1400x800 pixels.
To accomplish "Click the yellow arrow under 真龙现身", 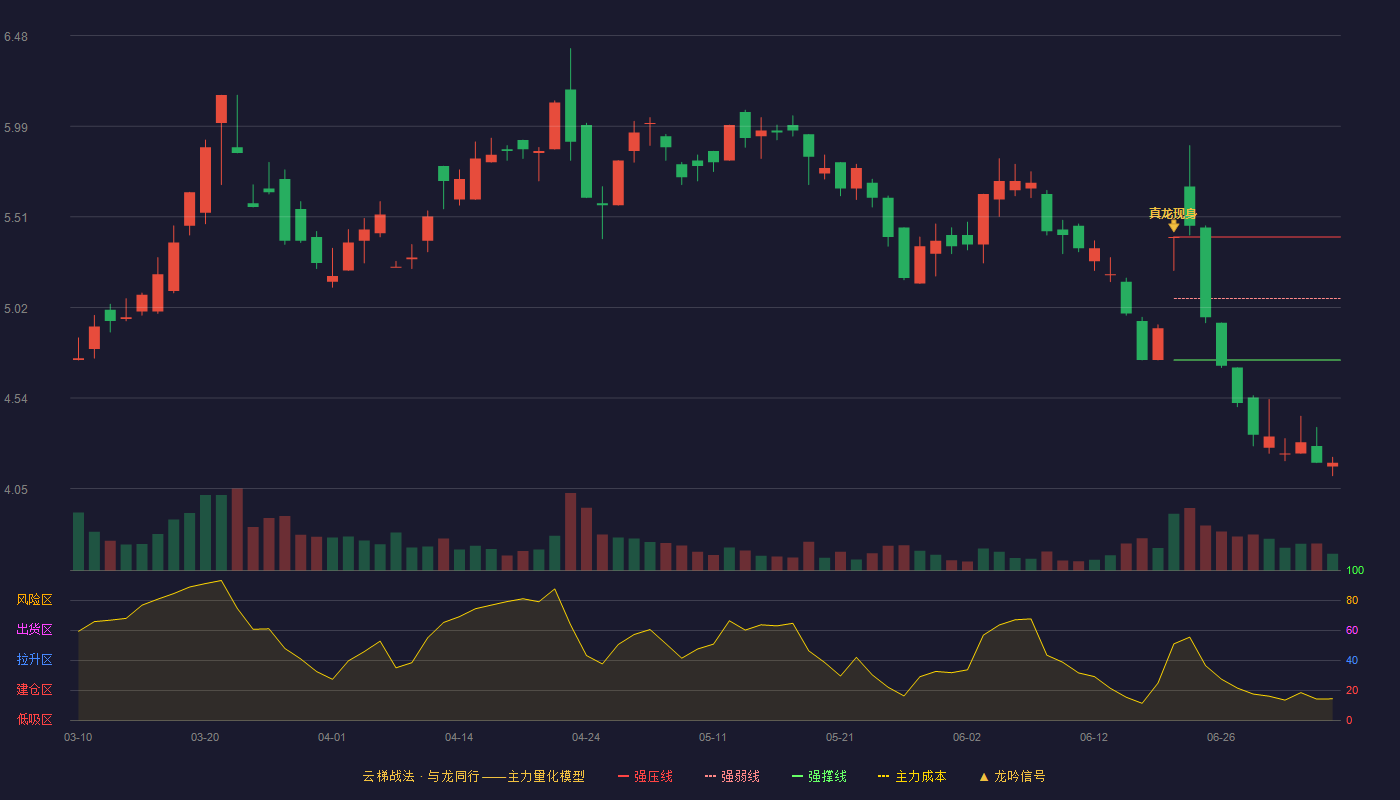I will coord(1174,226).
